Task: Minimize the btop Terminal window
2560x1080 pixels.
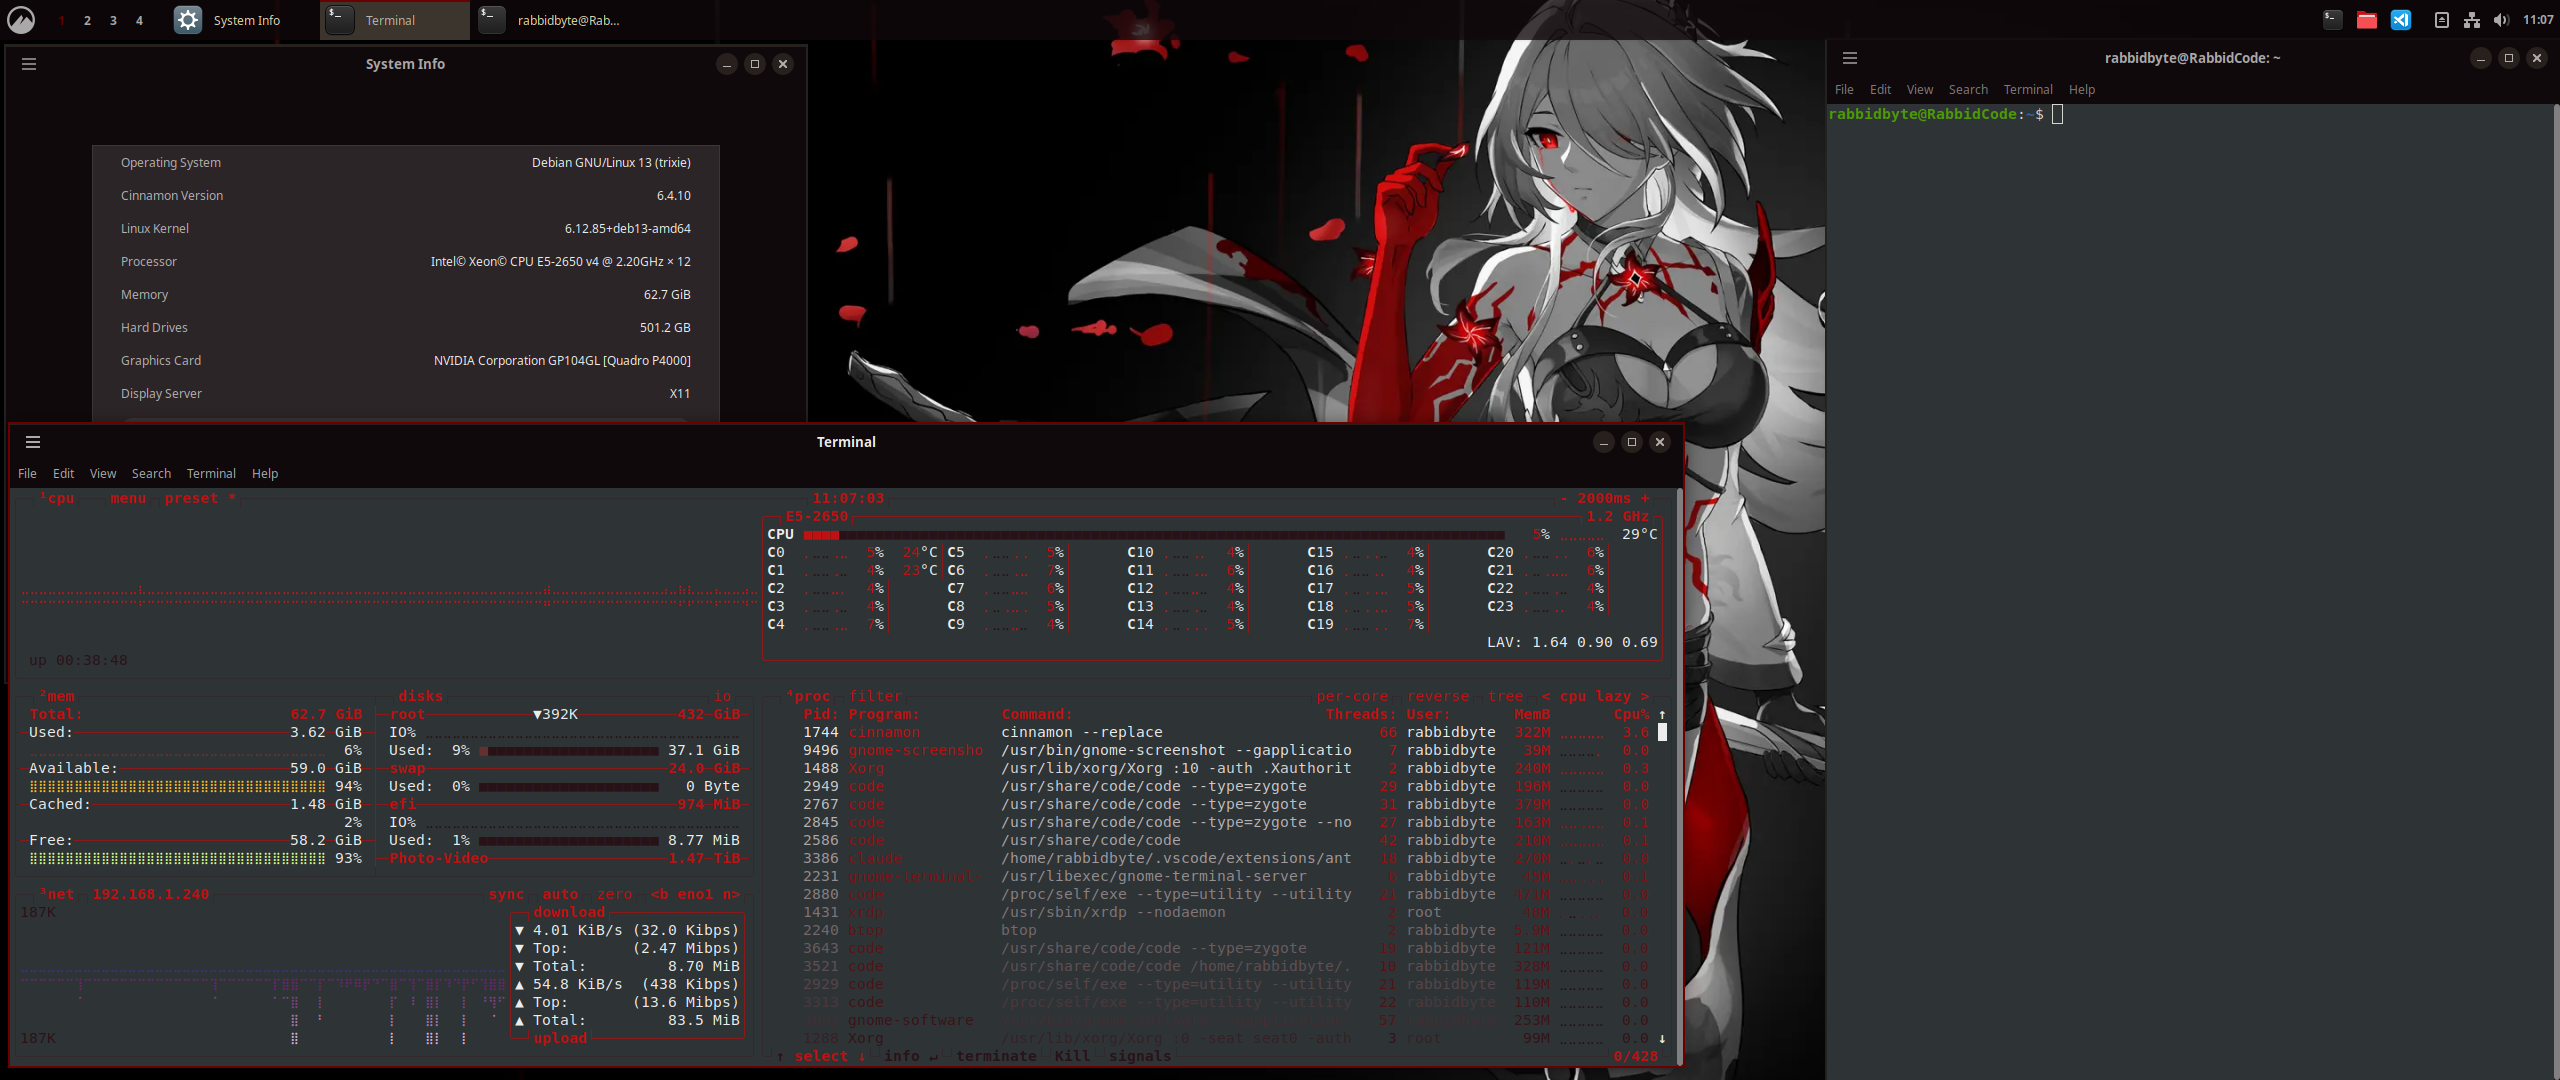Action: pyautogui.click(x=1604, y=442)
